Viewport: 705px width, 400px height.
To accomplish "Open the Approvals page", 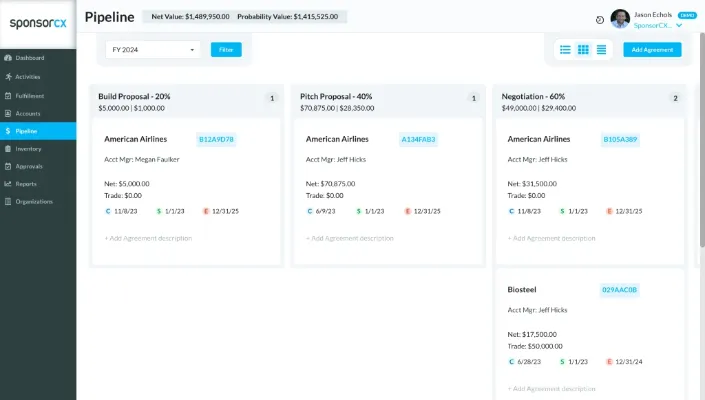I will [29, 166].
